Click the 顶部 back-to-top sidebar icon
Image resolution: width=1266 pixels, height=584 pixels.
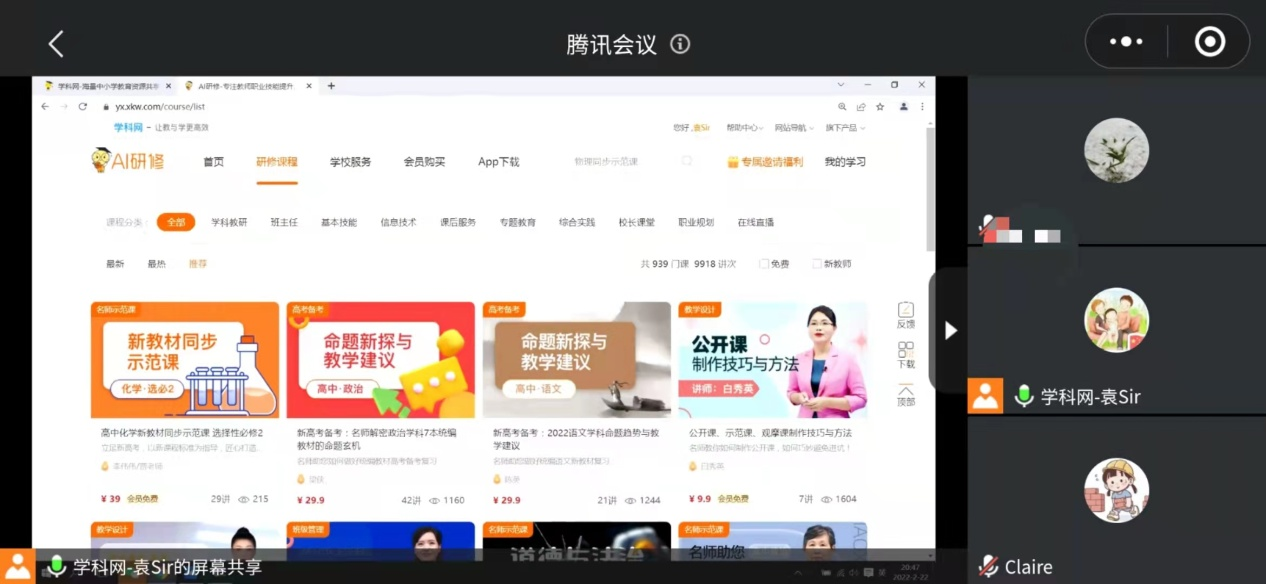[x=906, y=395]
